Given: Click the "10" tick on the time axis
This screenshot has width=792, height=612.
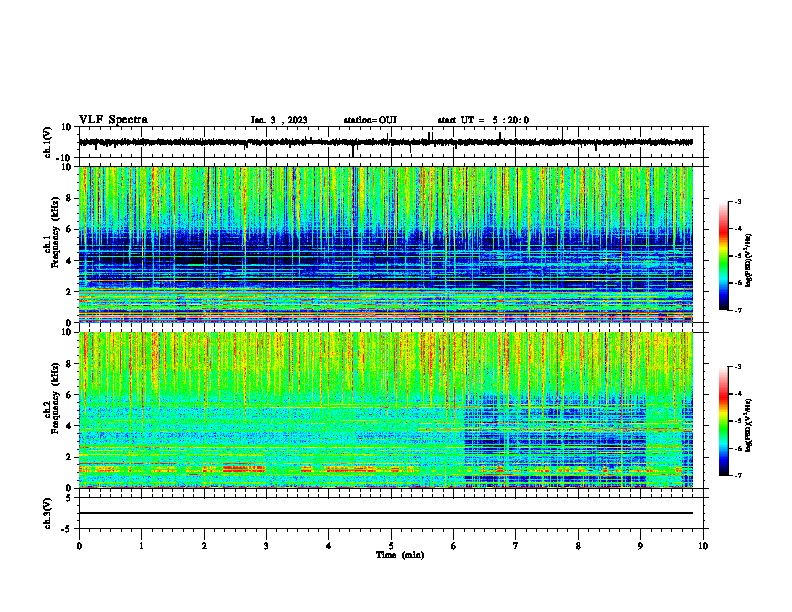Looking at the screenshot, I should [x=703, y=546].
